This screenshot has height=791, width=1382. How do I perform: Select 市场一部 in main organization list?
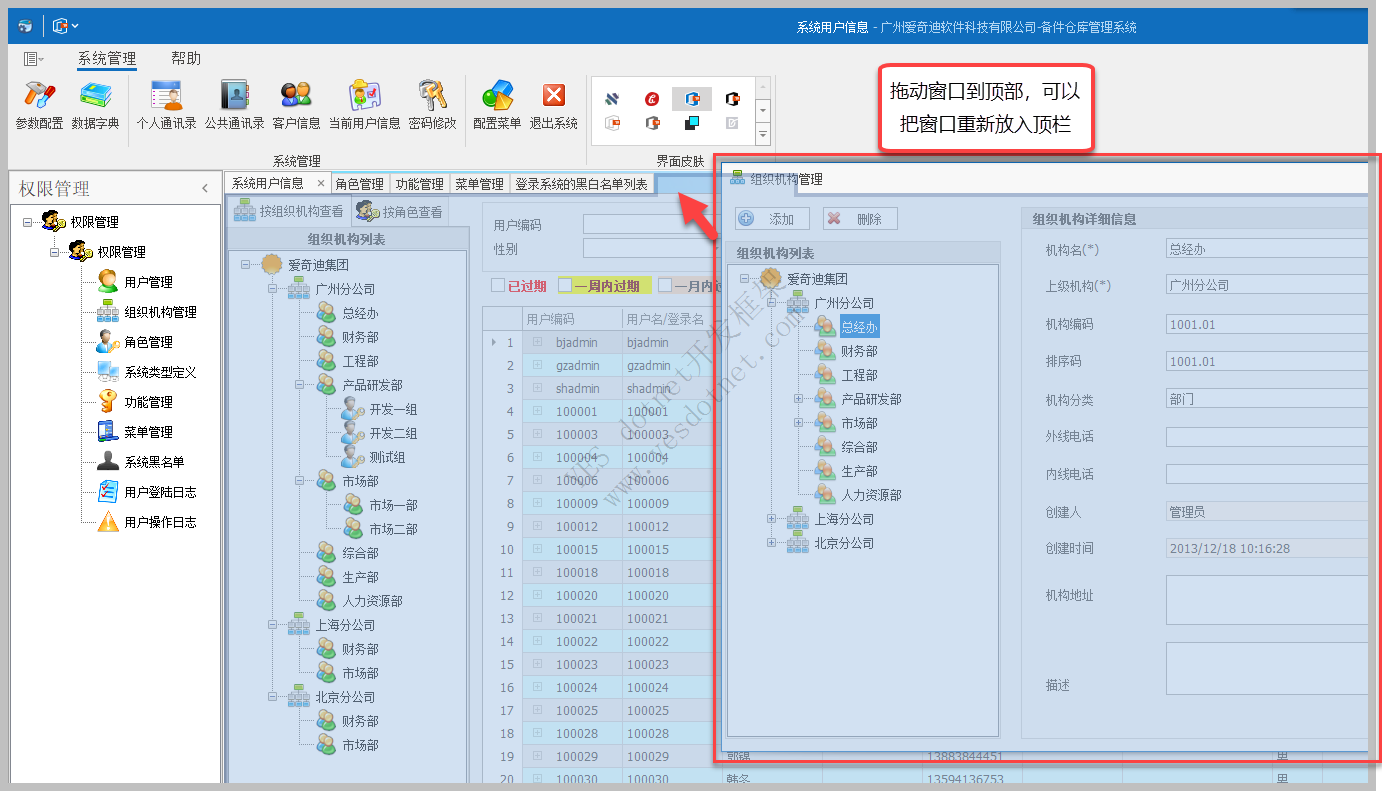coord(393,505)
